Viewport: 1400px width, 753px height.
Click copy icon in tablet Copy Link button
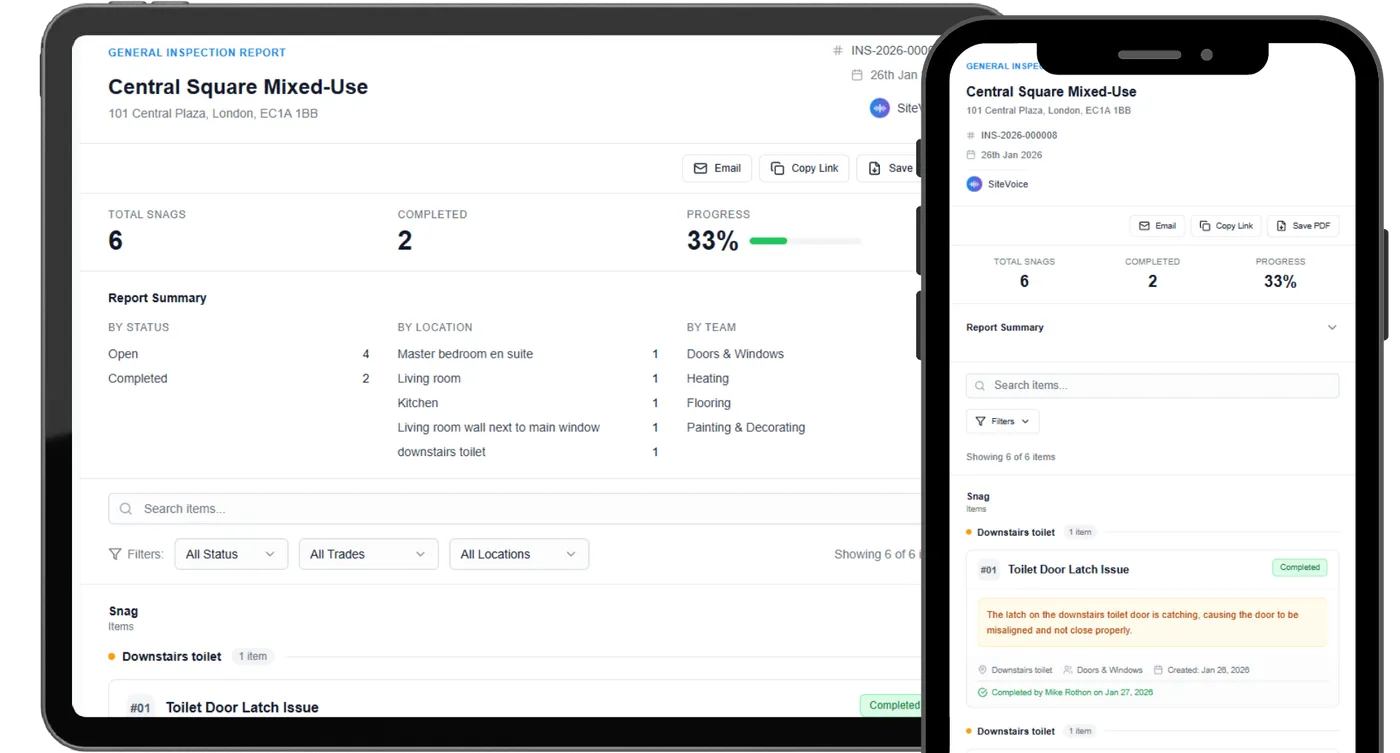[x=777, y=168]
